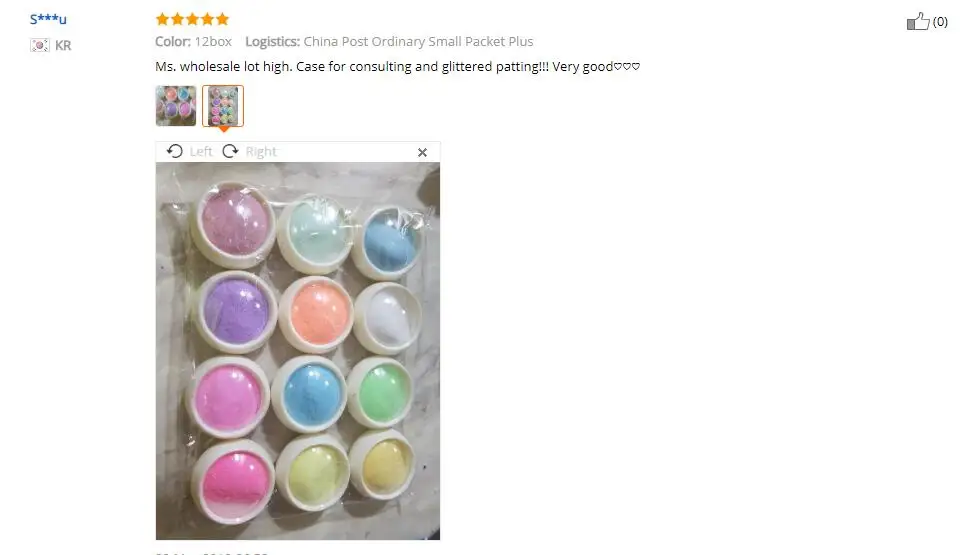Rotate photo using counterclockwise arrow icon
Image resolution: width=963 pixels, height=555 pixels.
(174, 151)
